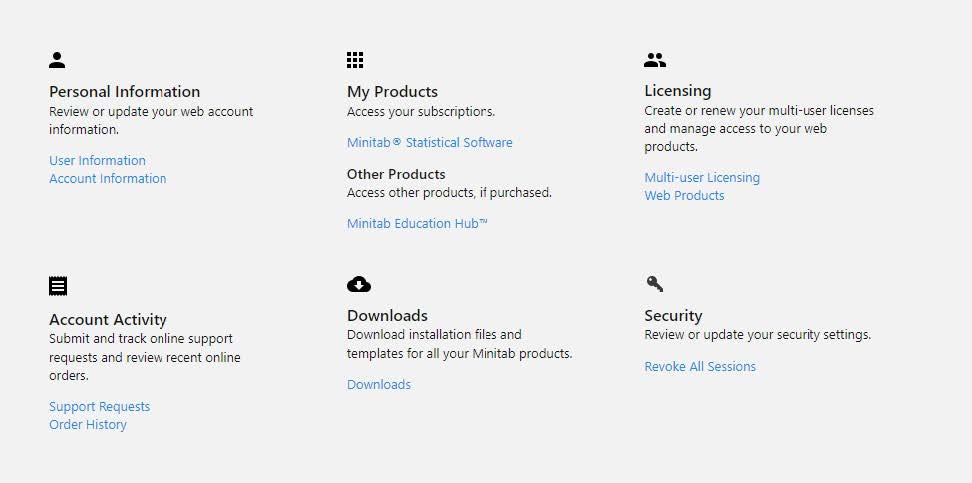
Task: Click the Downloads link under templates text
Action: (x=379, y=384)
